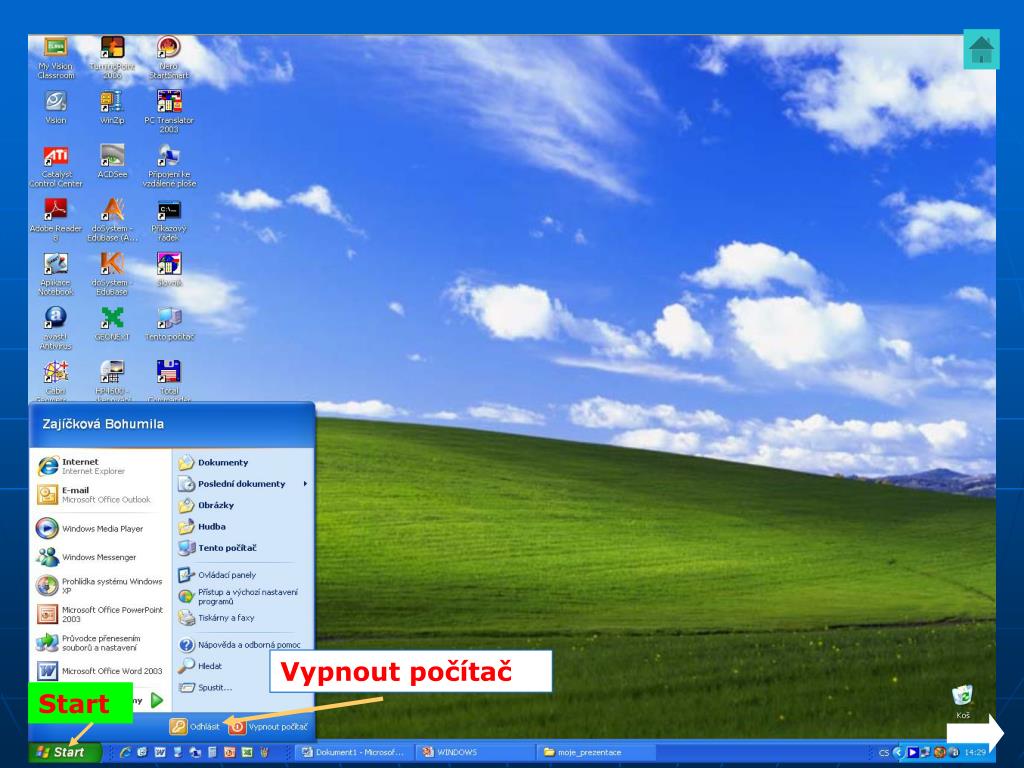Click the doSystem EduBase icon with orange K
1024x768 pixels.
point(112,274)
